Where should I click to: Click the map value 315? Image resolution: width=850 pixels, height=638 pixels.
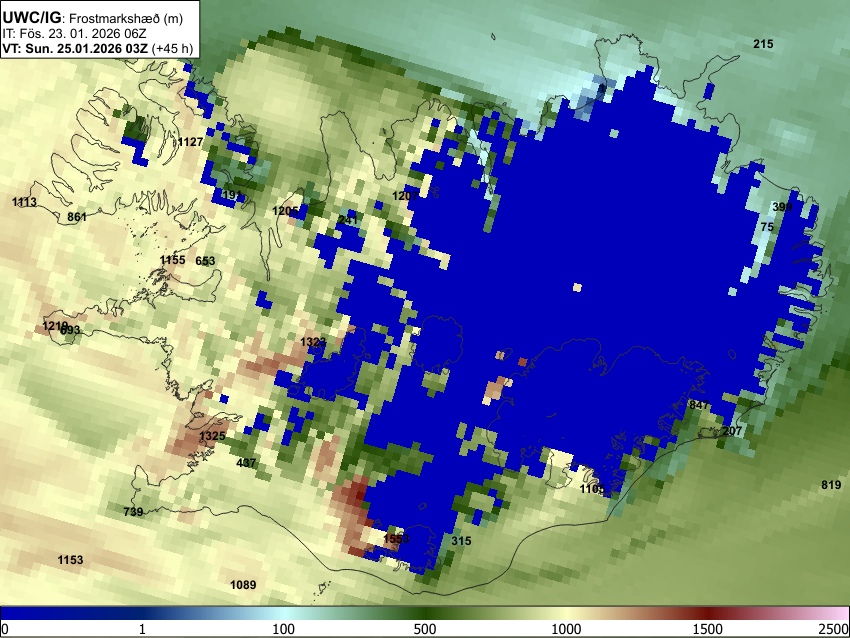pos(461,541)
